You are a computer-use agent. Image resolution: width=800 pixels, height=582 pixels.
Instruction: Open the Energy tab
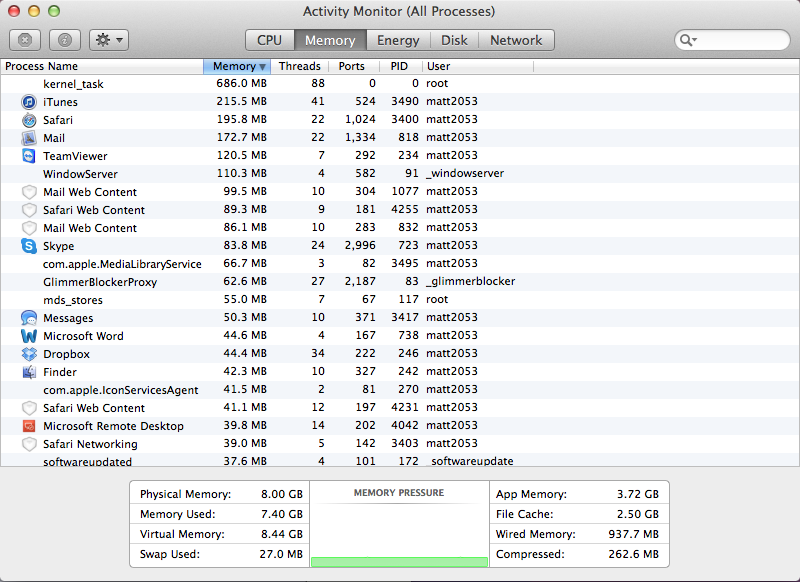[x=398, y=40]
